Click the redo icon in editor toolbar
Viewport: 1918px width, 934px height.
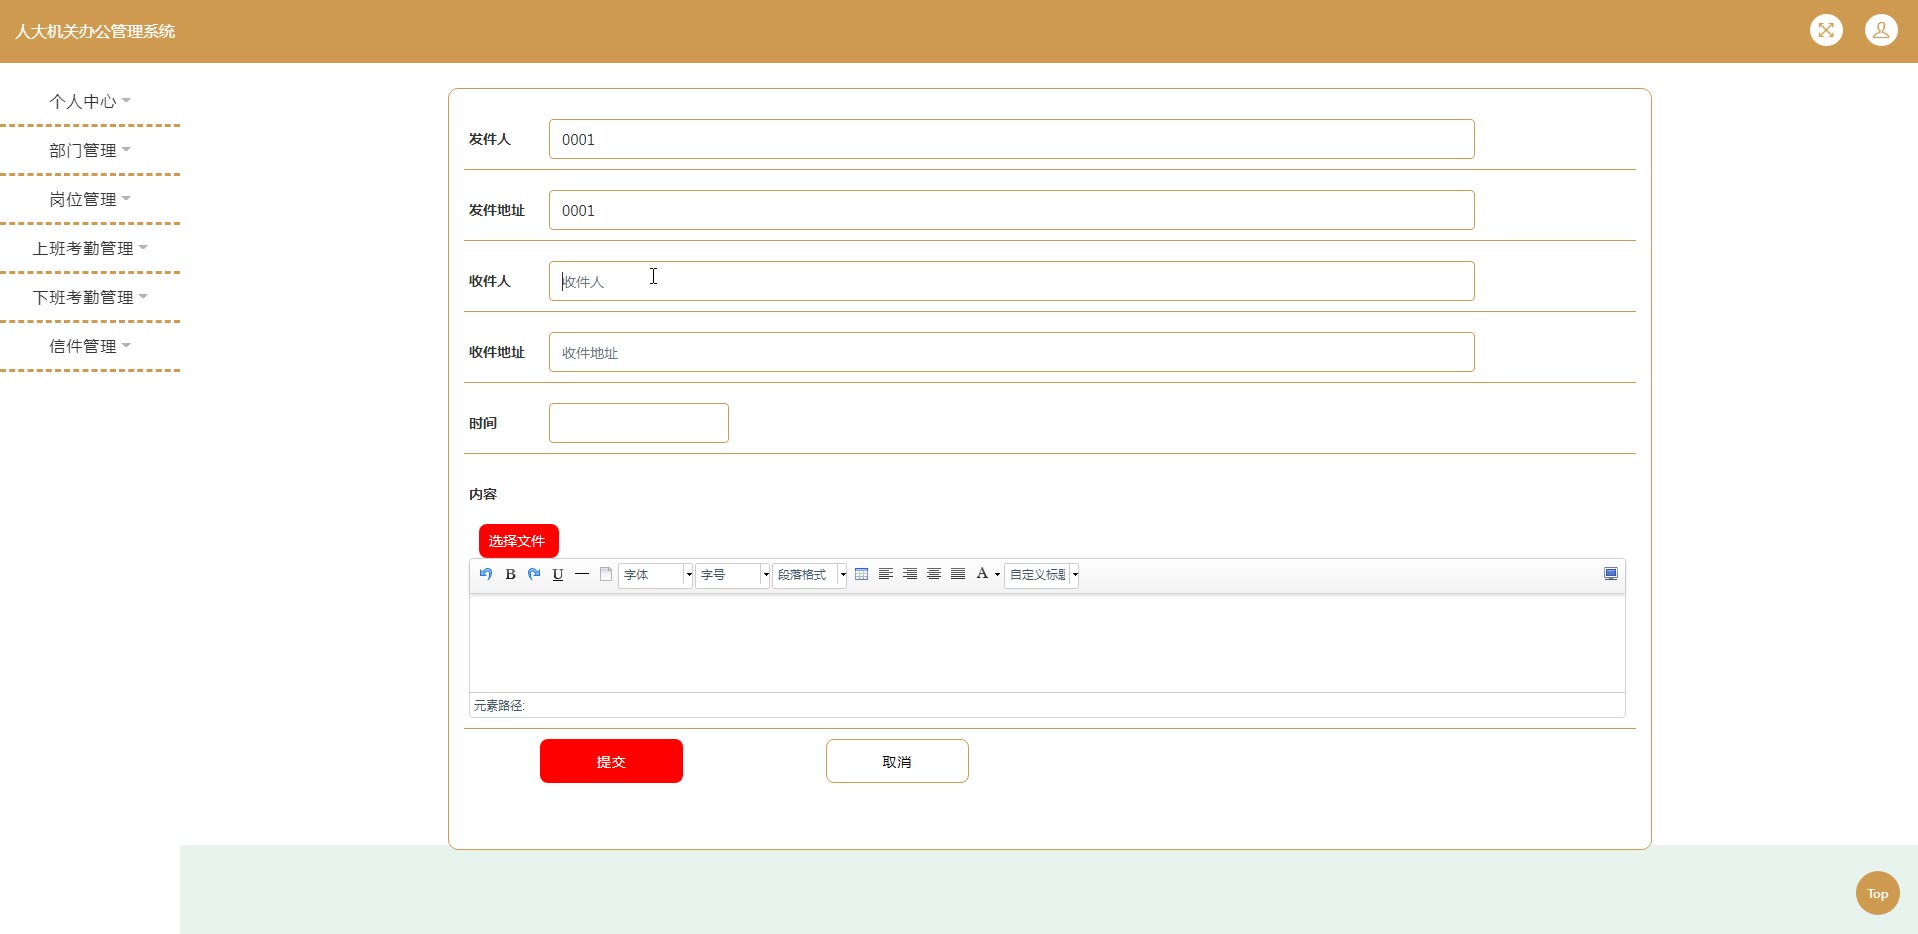click(x=534, y=574)
